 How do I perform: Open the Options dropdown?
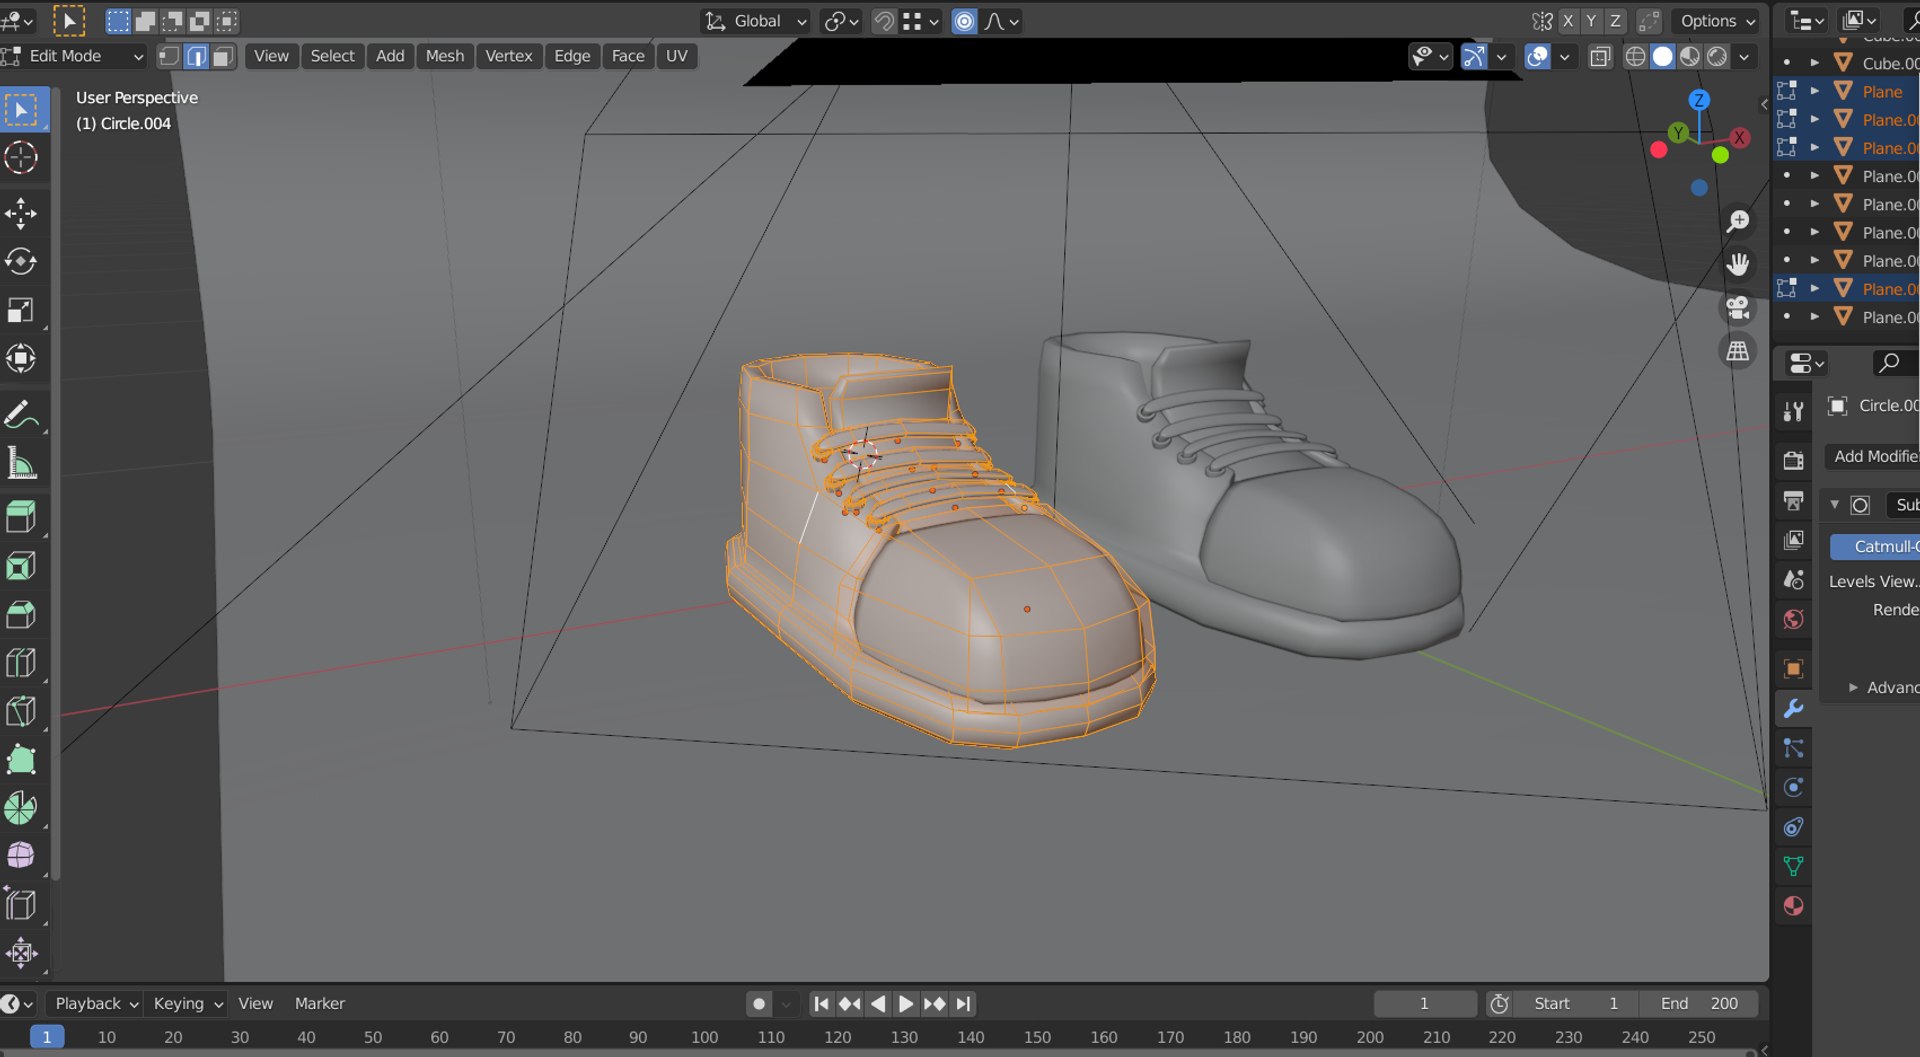pyautogui.click(x=1717, y=21)
